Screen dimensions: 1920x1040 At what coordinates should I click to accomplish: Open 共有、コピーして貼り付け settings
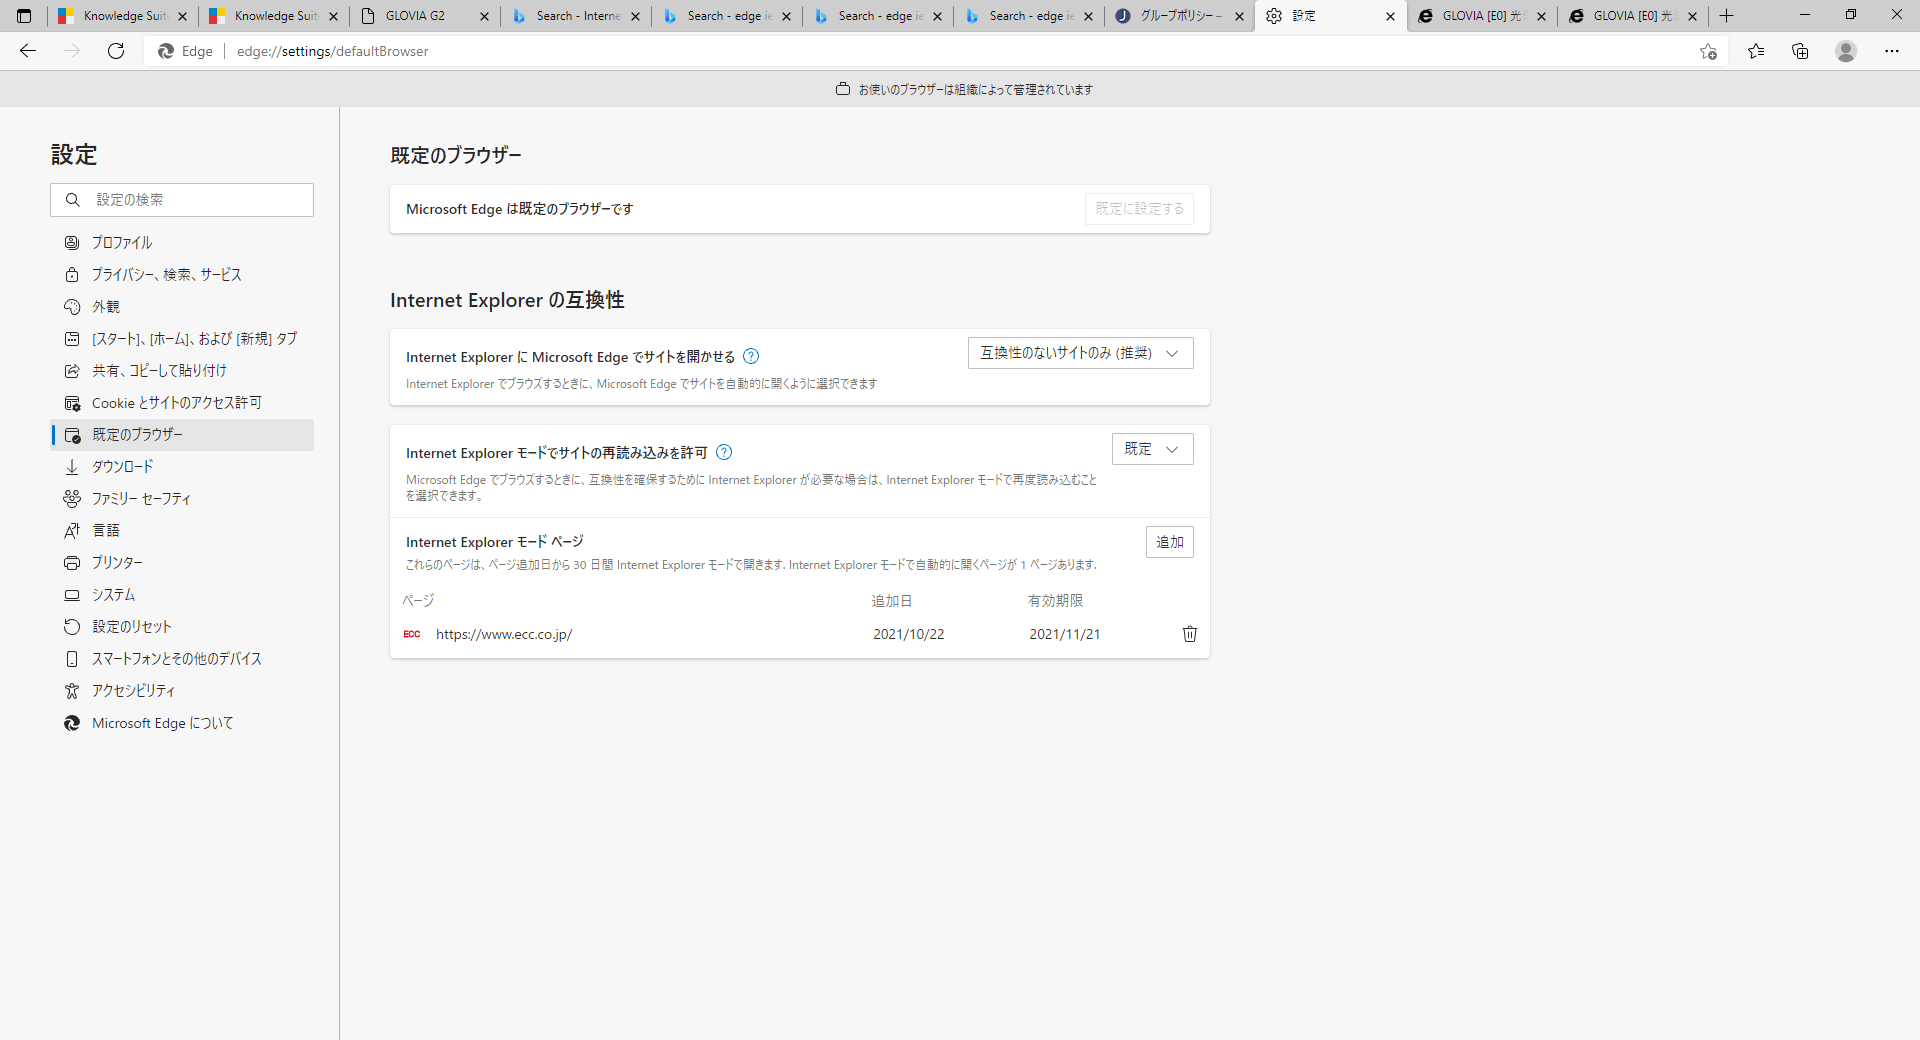coord(182,370)
